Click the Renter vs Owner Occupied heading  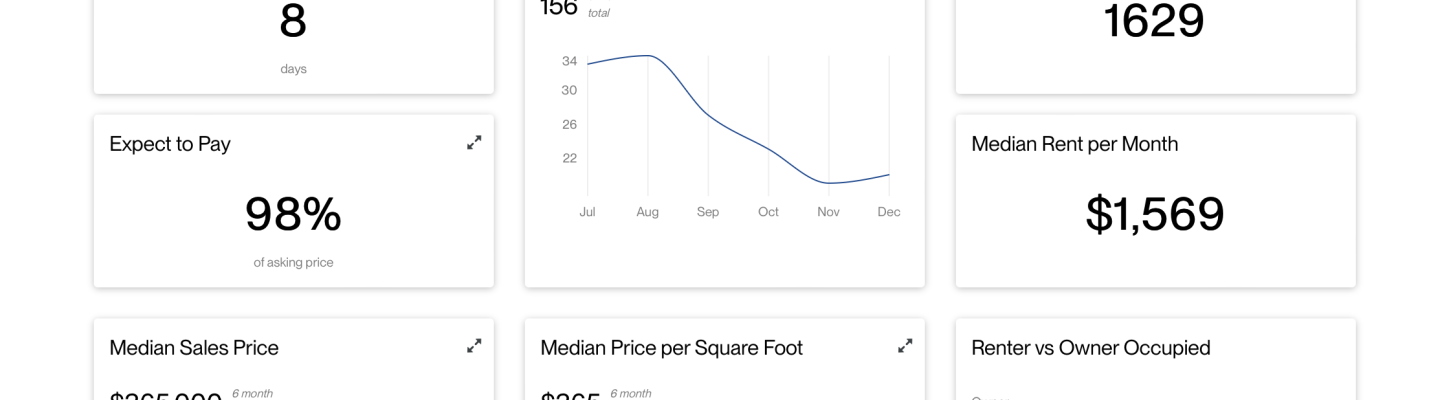[x=1091, y=348]
